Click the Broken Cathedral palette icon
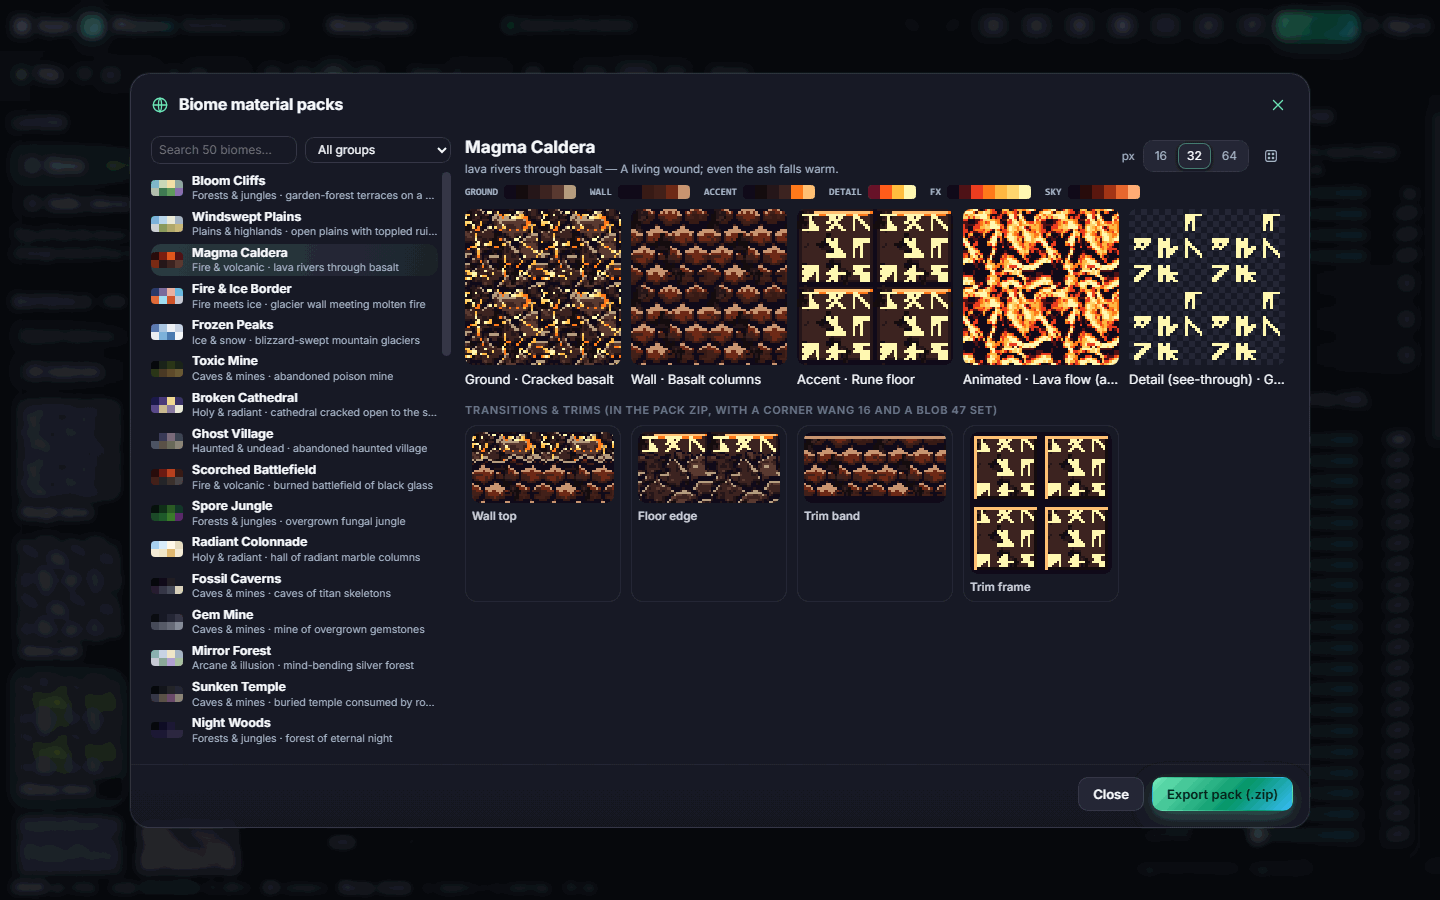 tap(167, 405)
